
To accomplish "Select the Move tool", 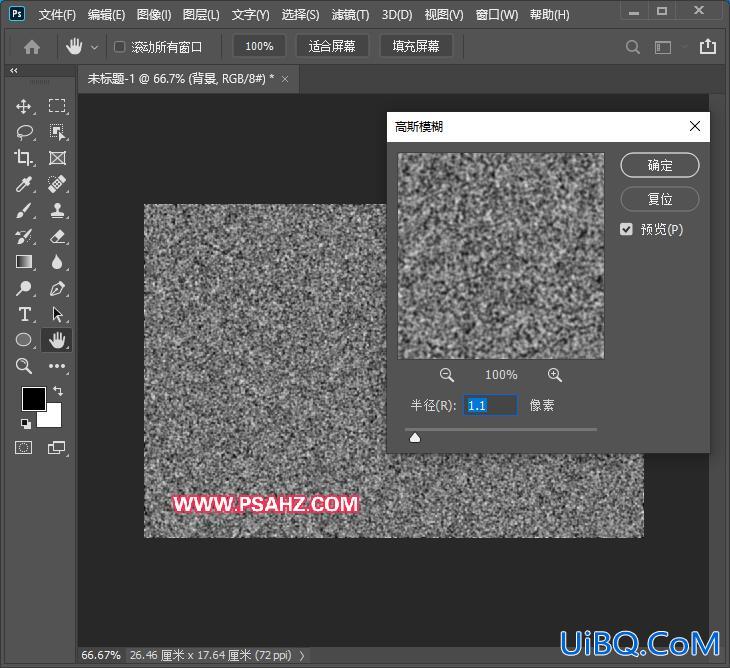I will click(x=23, y=106).
